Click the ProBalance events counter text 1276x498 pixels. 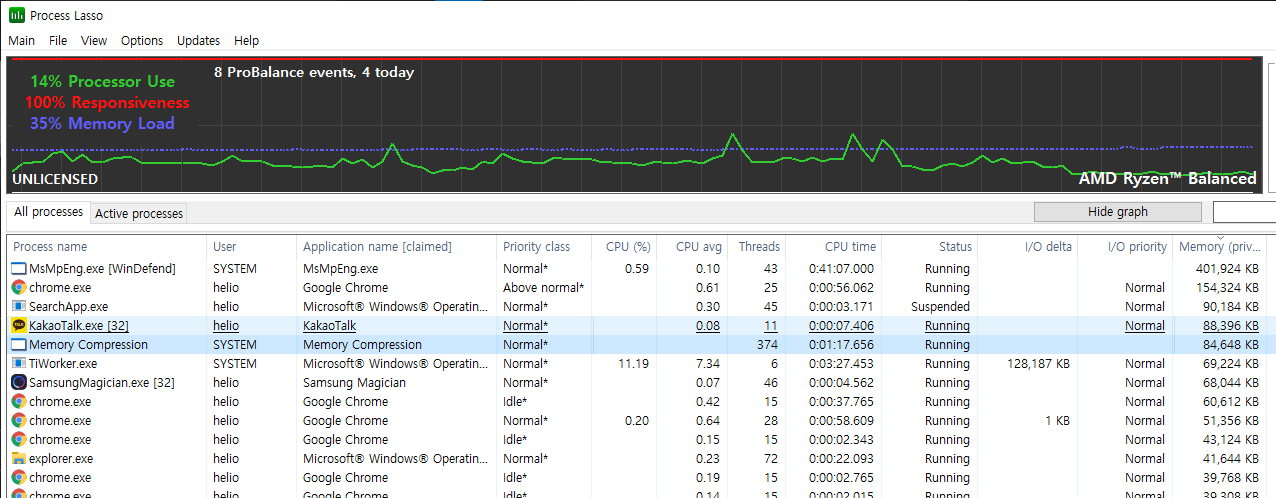tap(314, 72)
